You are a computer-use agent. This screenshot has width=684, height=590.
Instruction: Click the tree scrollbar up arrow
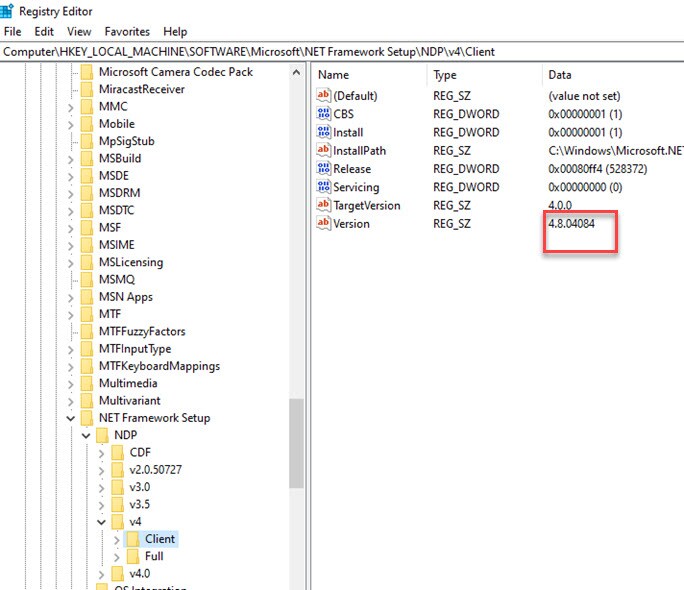pos(297,72)
